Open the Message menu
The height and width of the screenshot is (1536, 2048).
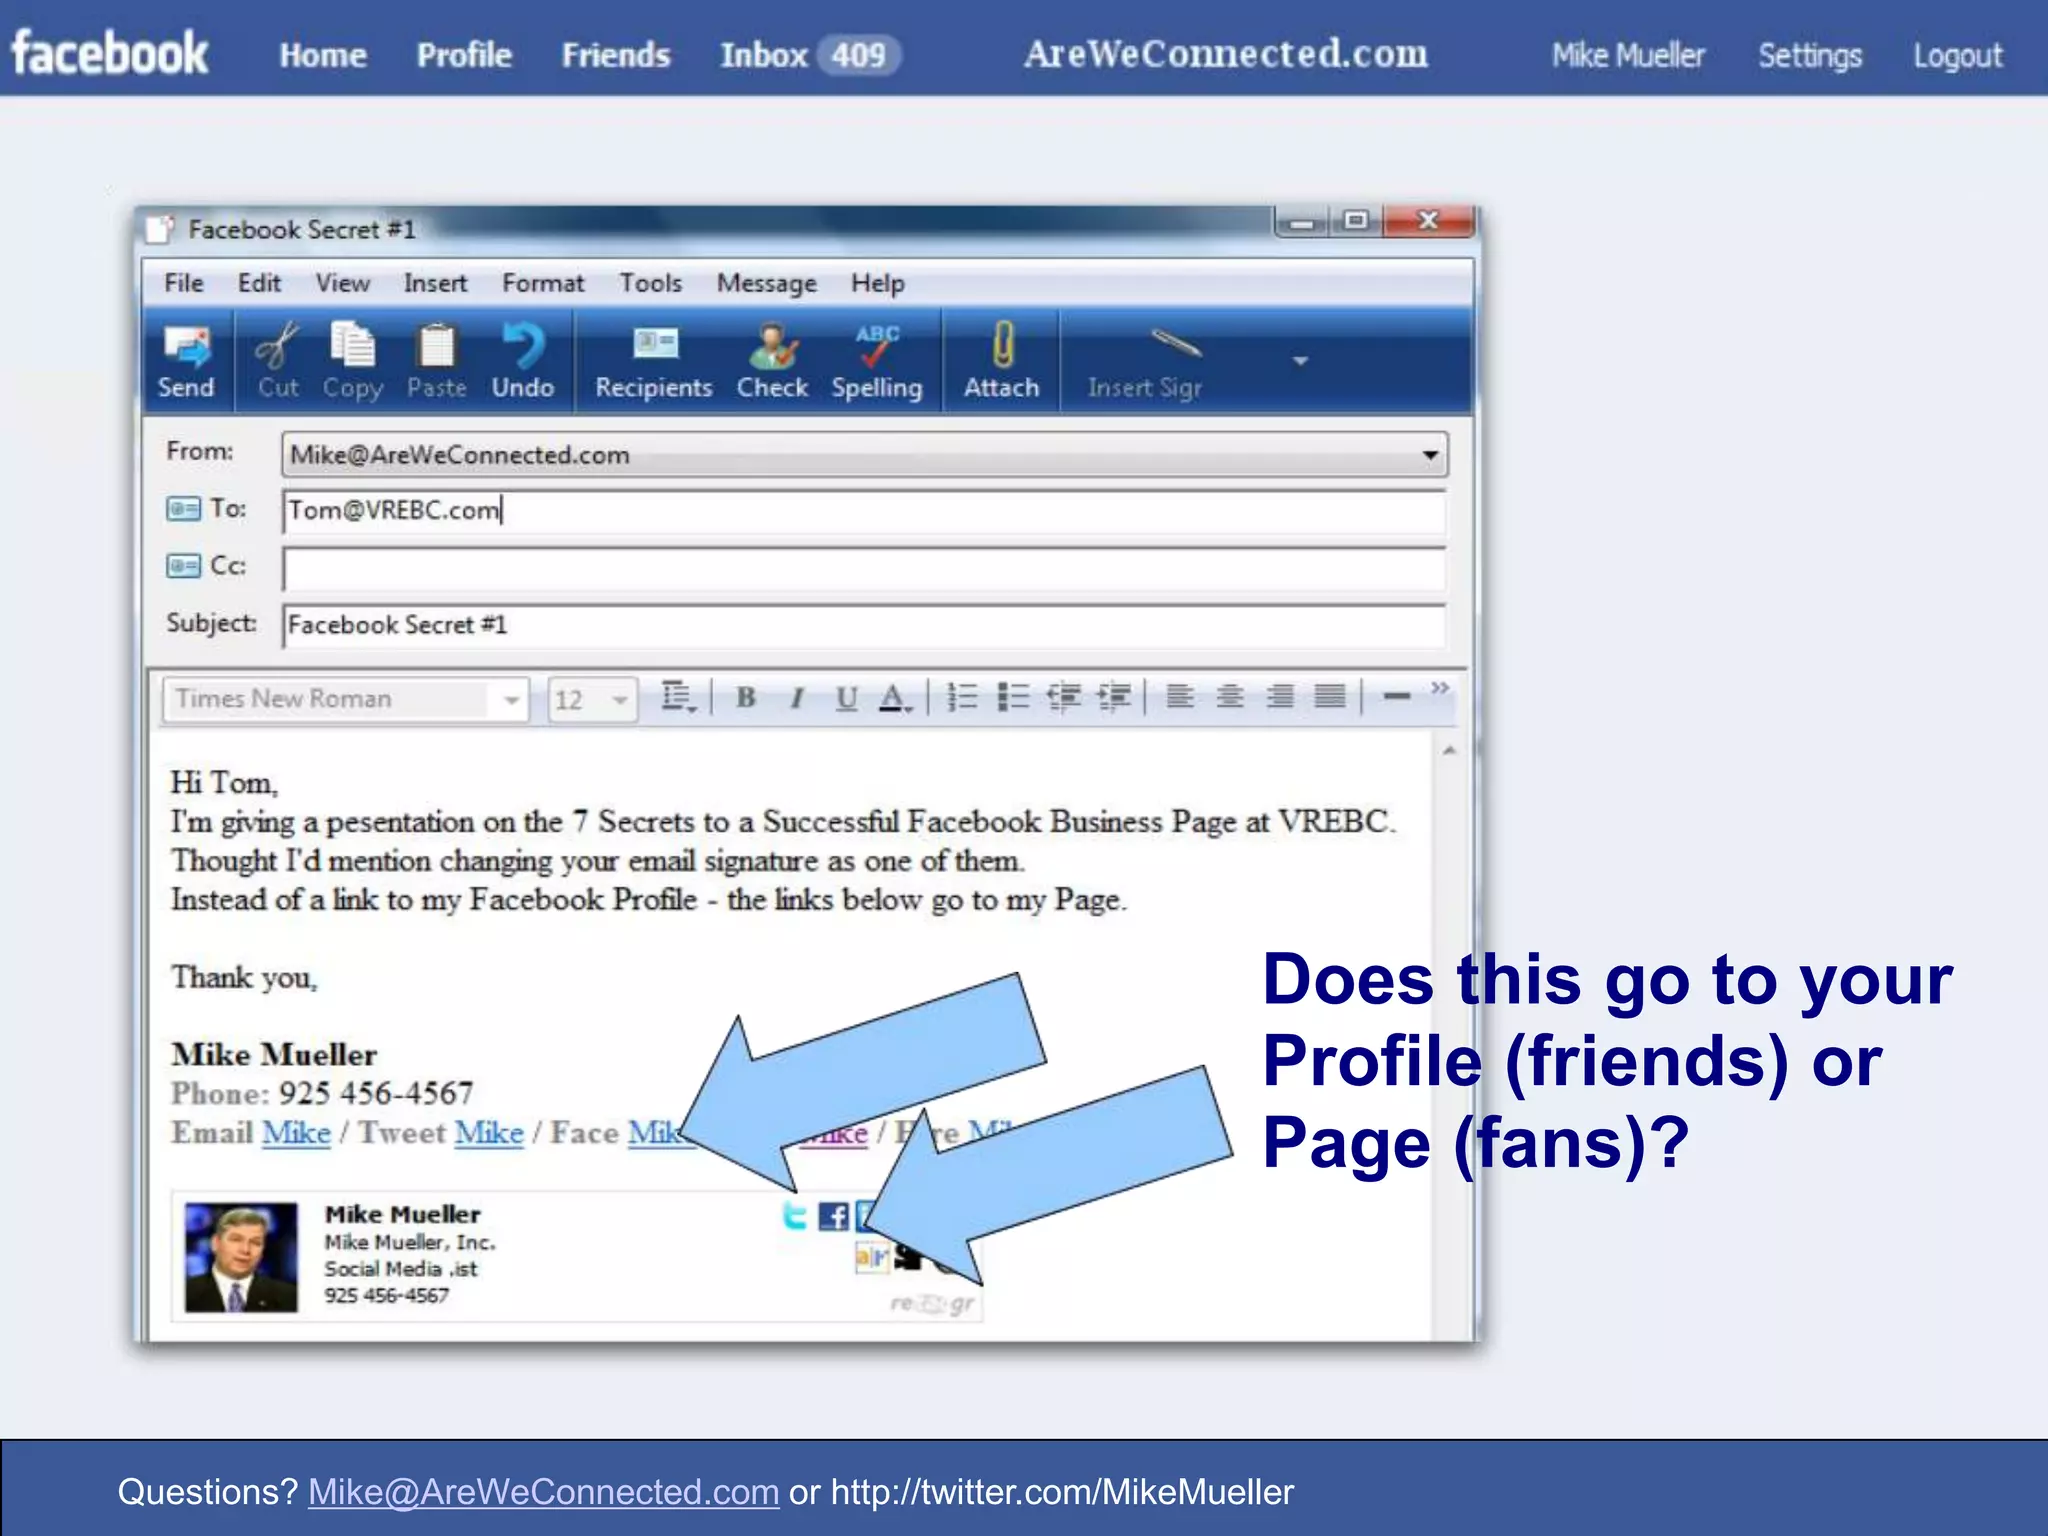[767, 284]
